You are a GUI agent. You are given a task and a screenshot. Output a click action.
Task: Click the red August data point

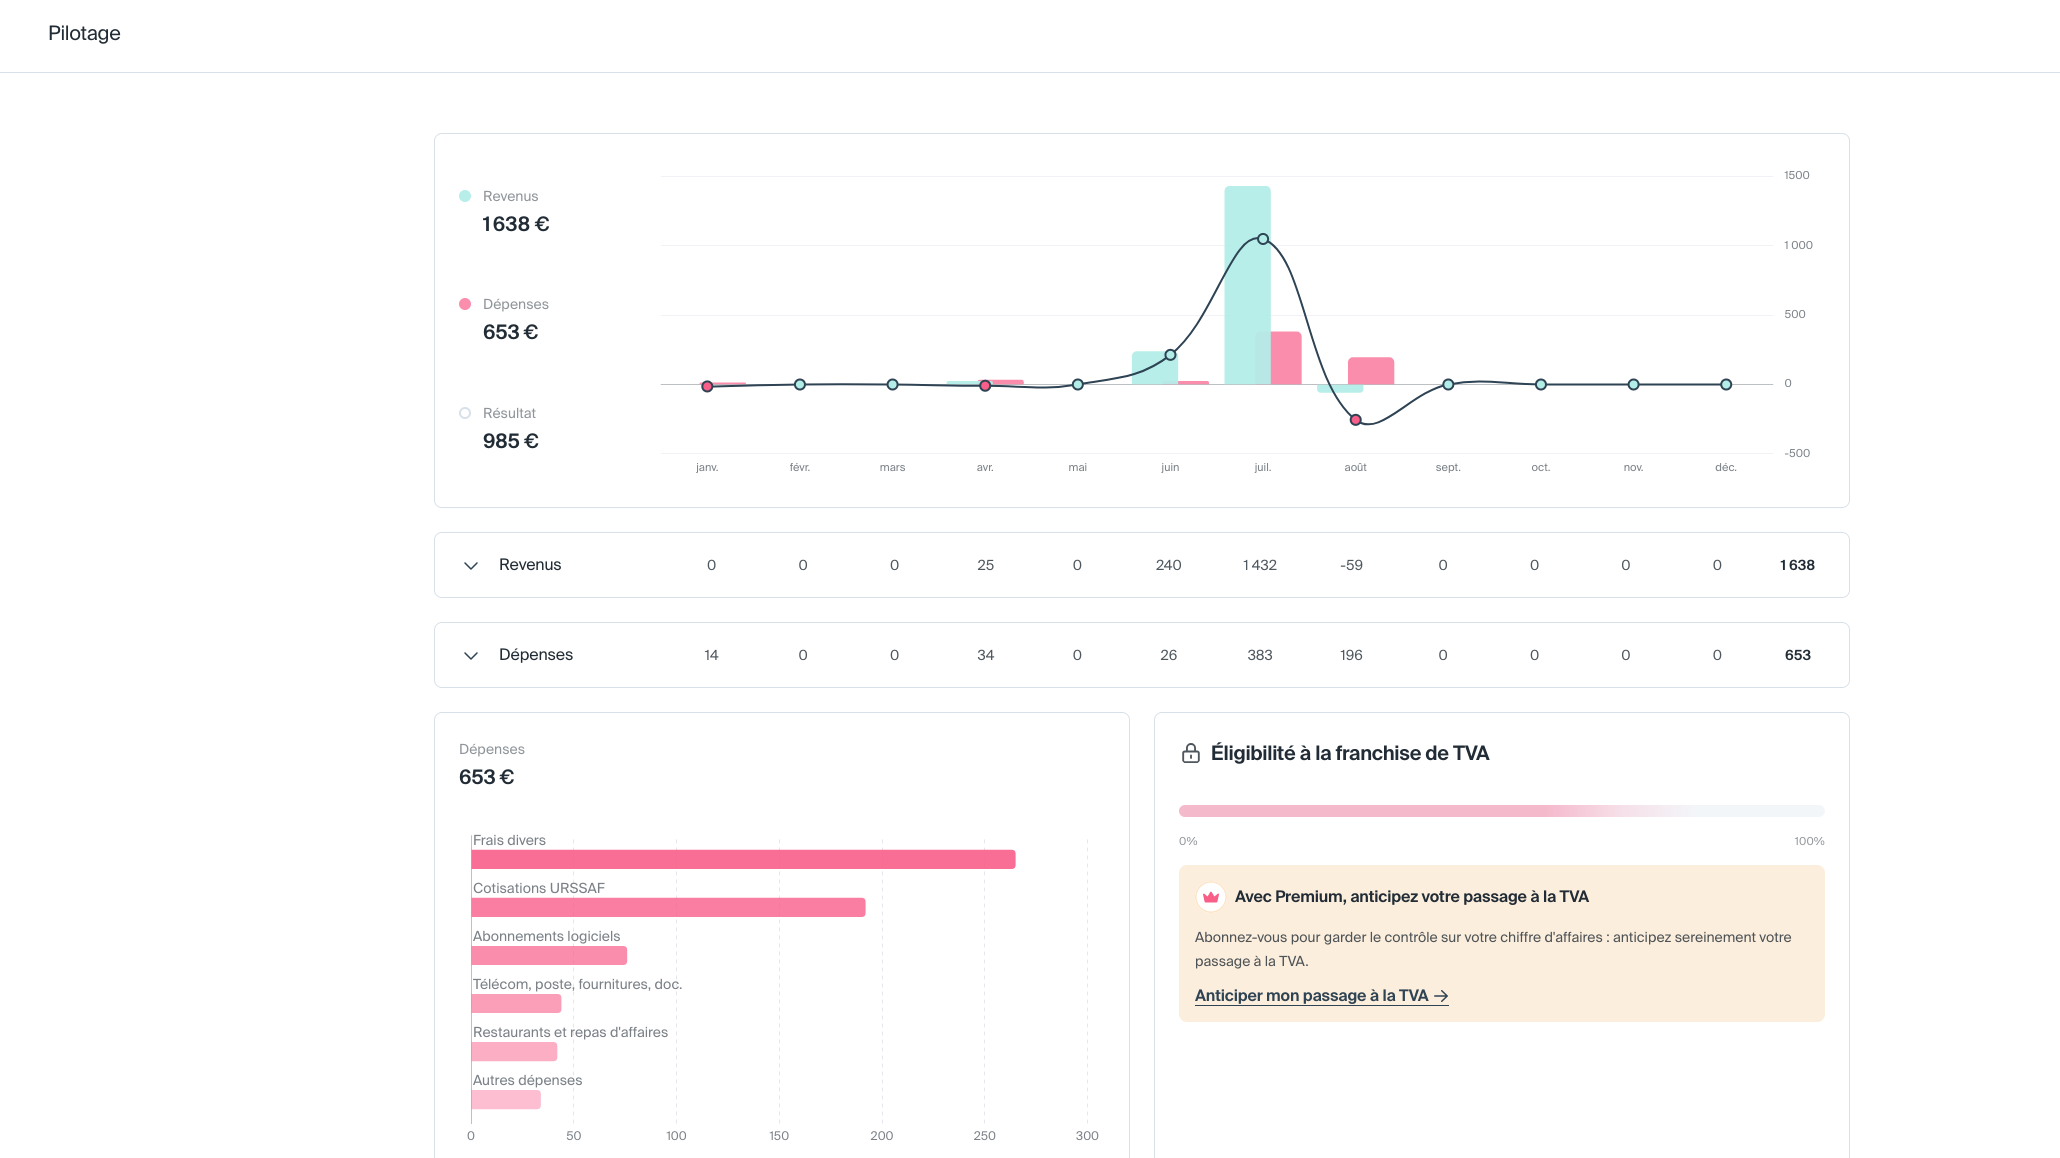[x=1355, y=420]
